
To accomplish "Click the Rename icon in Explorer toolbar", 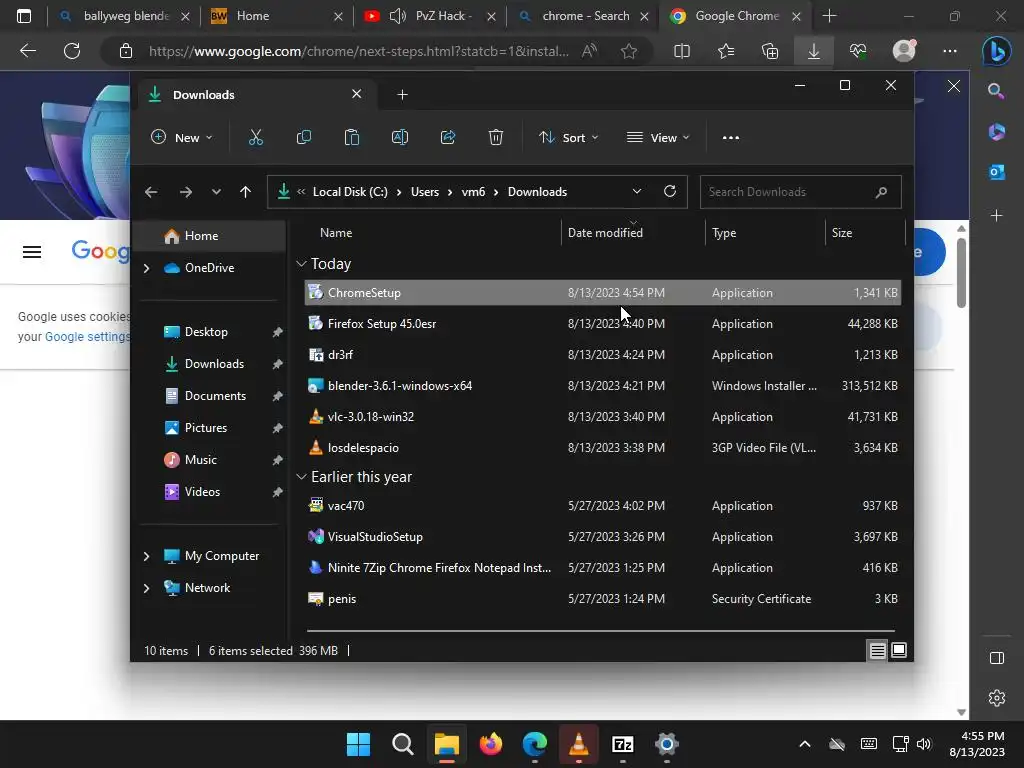I will (400, 137).
